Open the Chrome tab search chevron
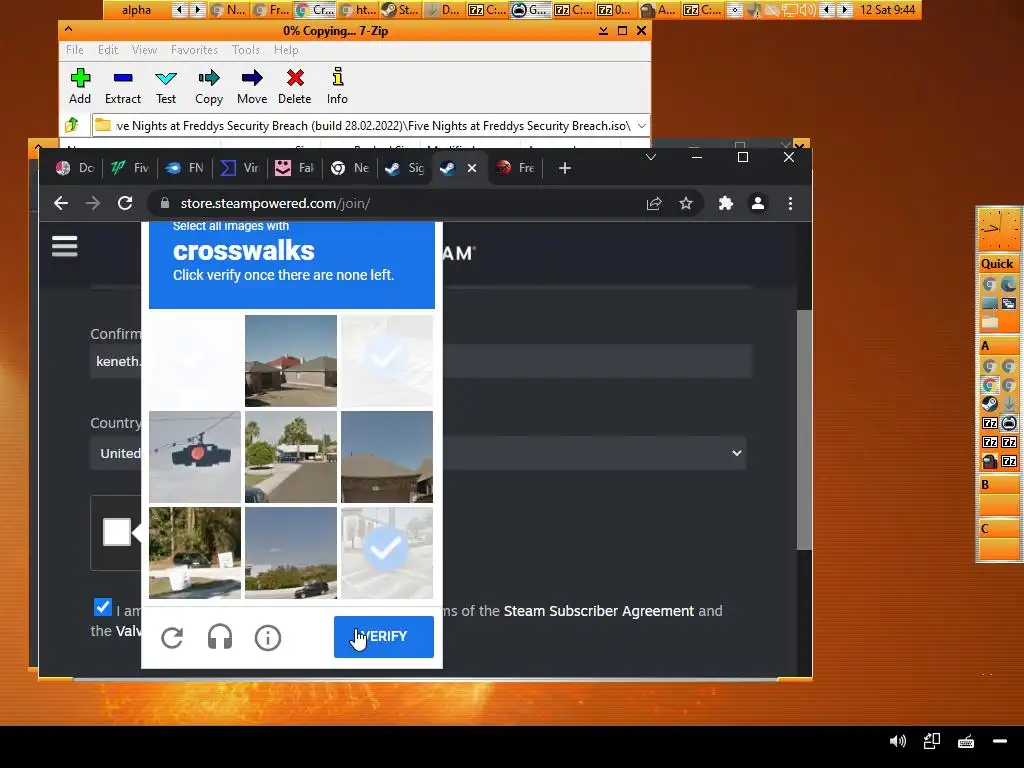The width and height of the screenshot is (1024, 768). (x=650, y=157)
